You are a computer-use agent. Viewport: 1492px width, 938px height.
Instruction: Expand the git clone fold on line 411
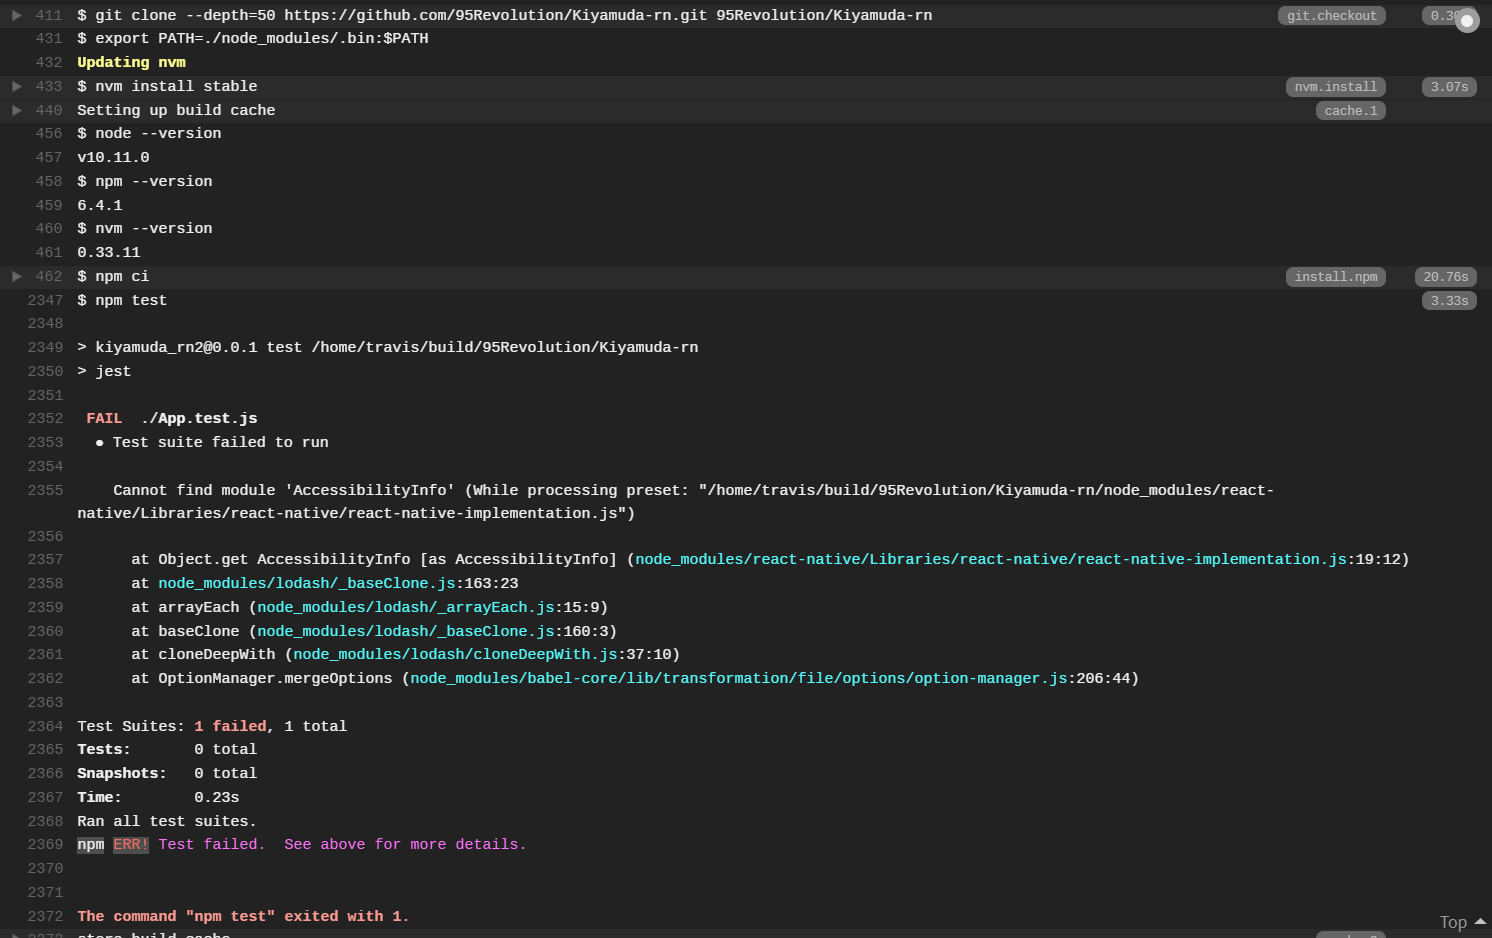tap(17, 15)
